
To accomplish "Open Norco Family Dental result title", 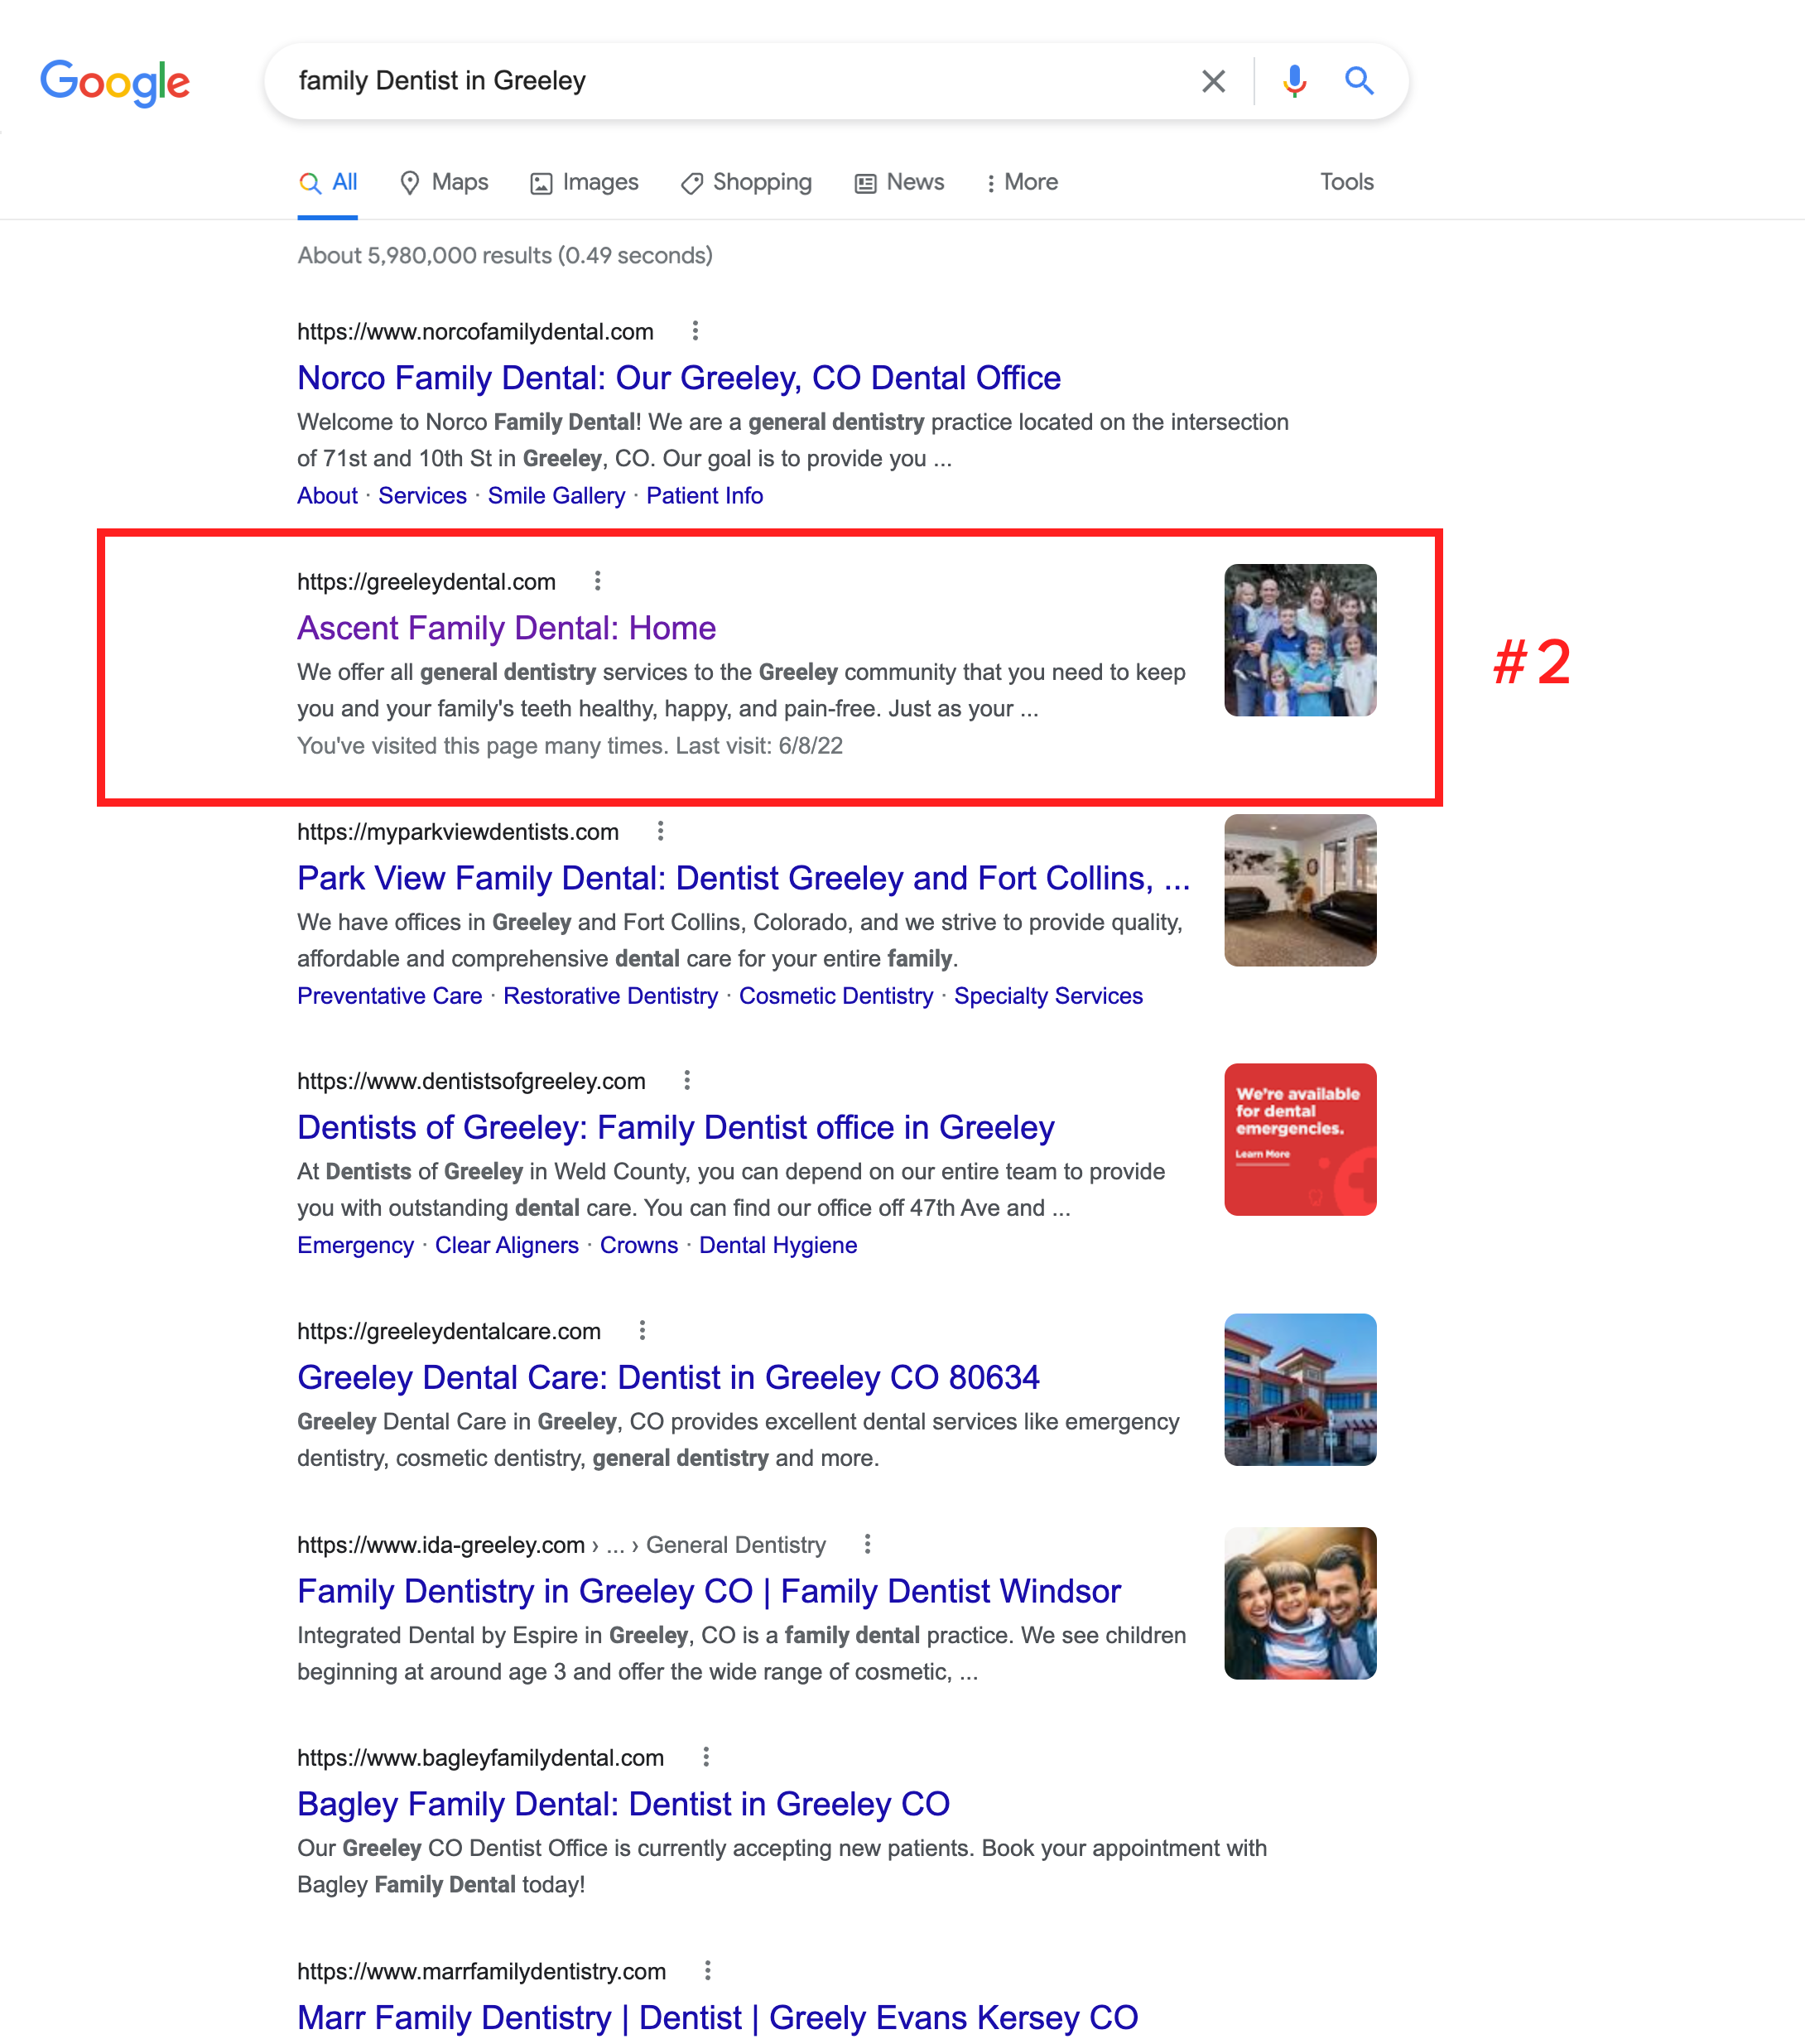I will [679, 378].
